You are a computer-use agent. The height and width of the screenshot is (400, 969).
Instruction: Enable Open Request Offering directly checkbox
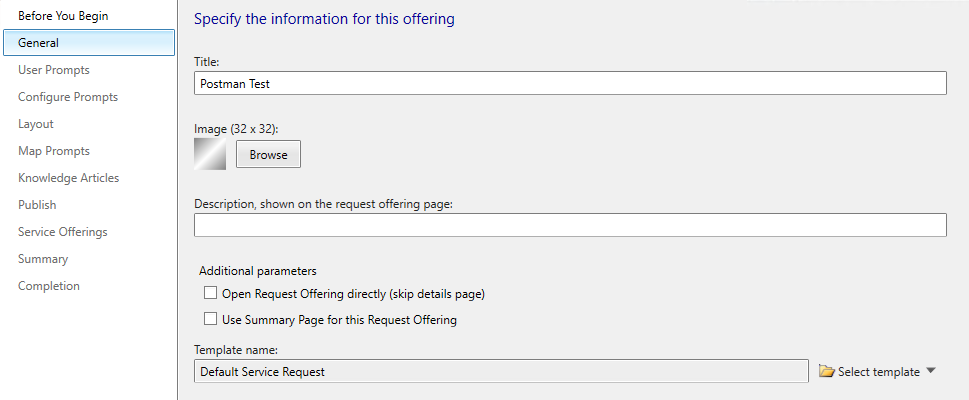tap(211, 294)
